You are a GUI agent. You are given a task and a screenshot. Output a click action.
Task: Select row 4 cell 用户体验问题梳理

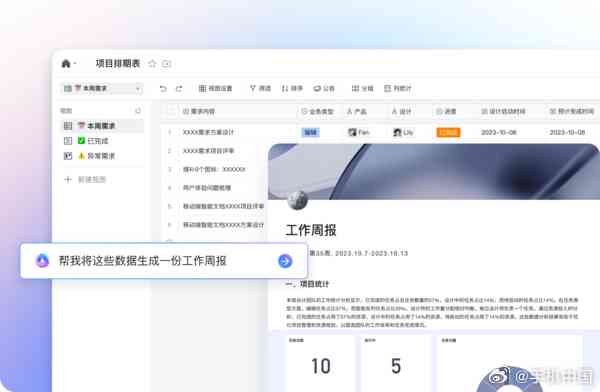207,188
